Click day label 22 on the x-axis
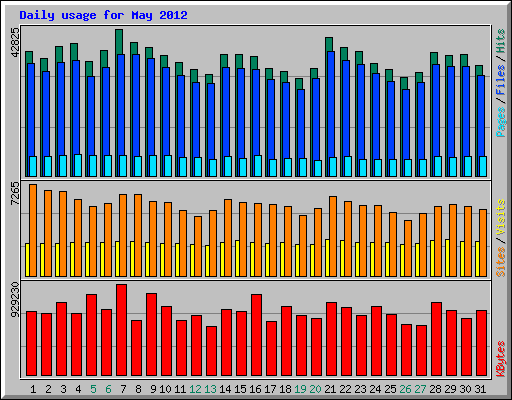The image size is (512, 400). click(345, 389)
